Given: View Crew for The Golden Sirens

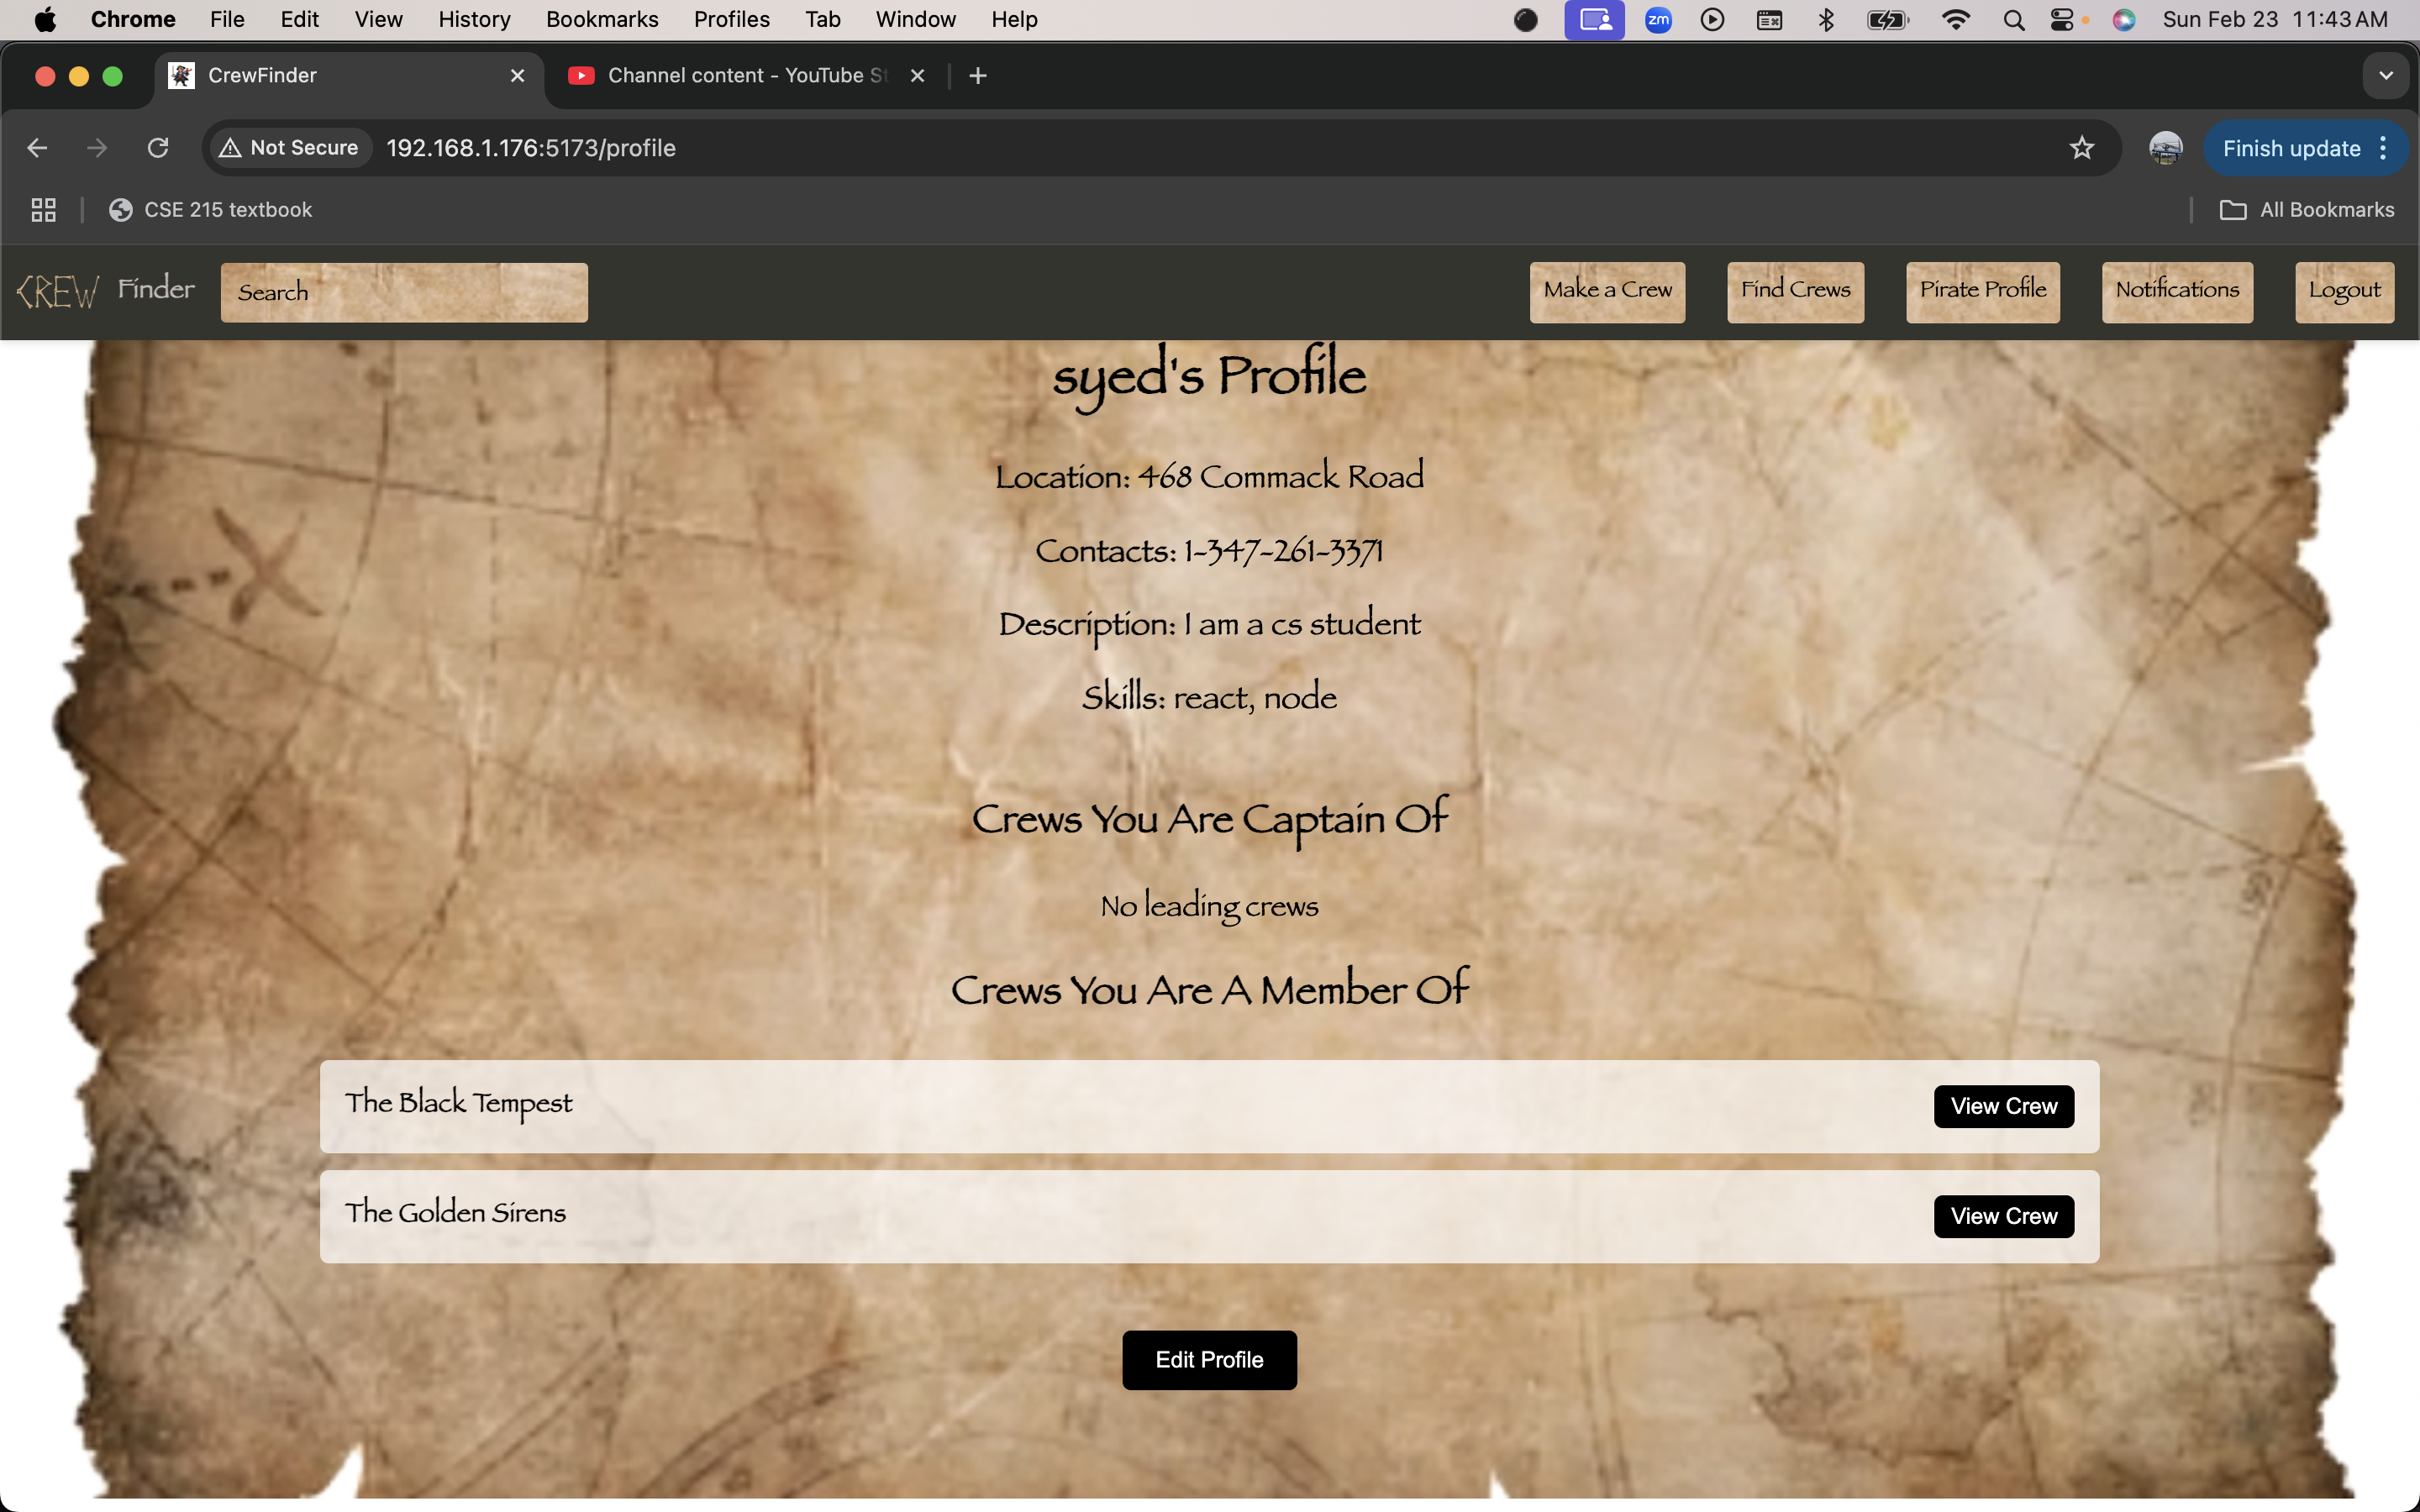Looking at the screenshot, I should (x=2003, y=1216).
